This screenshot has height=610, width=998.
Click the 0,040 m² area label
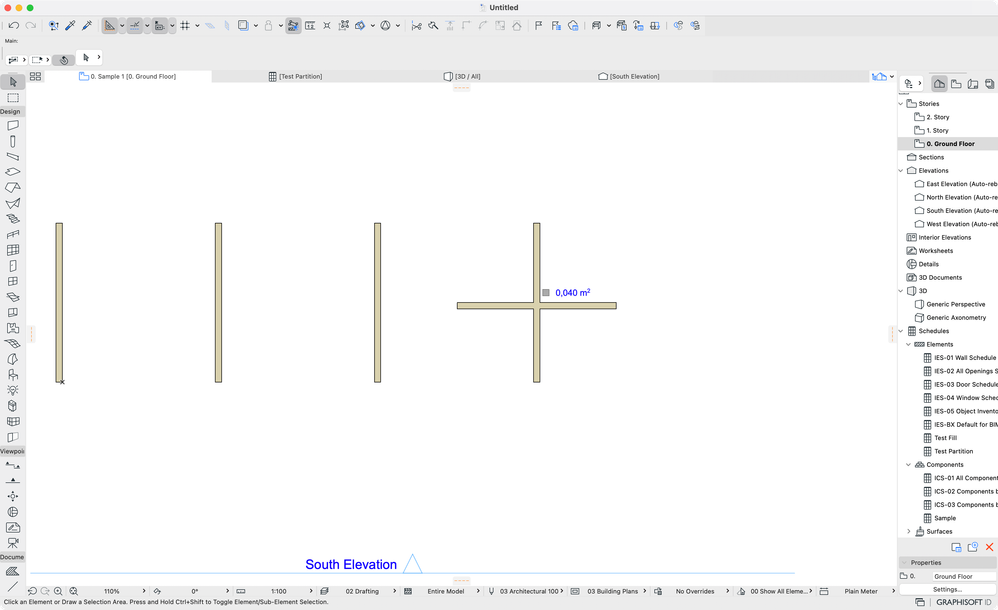click(573, 293)
